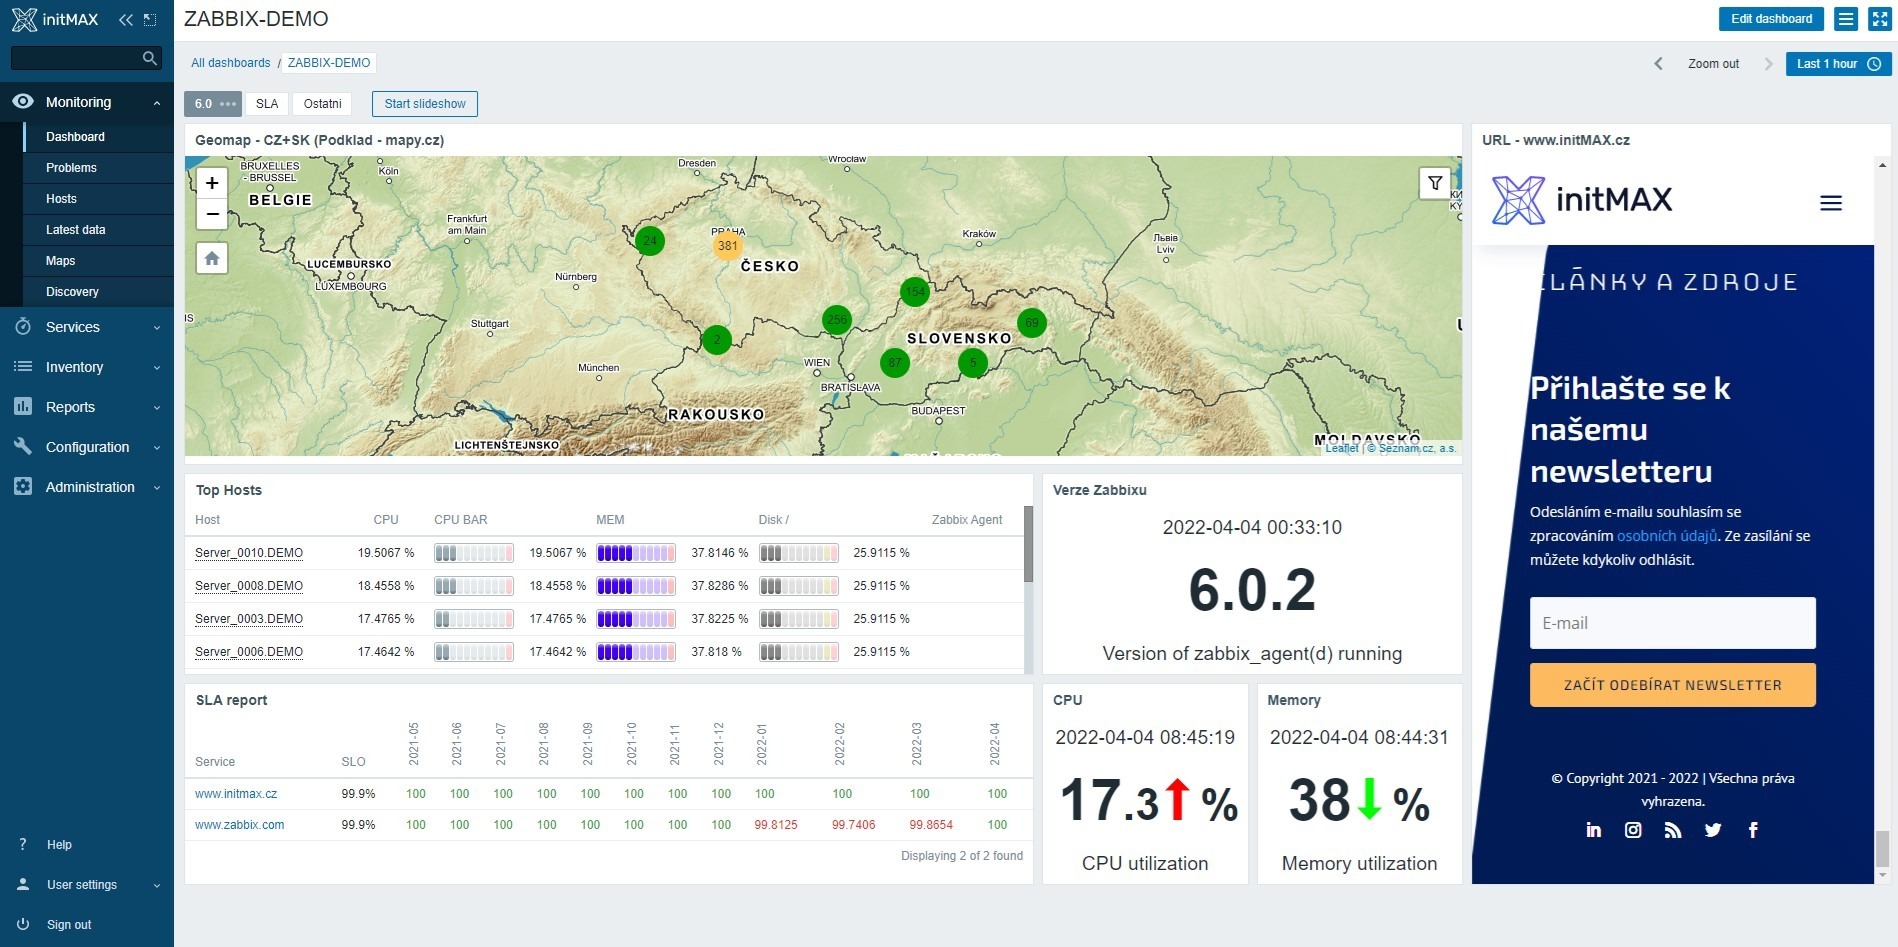Image resolution: width=1898 pixels, height=947 pixels.
Task: Open page options dots on 6.0 tab
Action: (x=228, y=104)
